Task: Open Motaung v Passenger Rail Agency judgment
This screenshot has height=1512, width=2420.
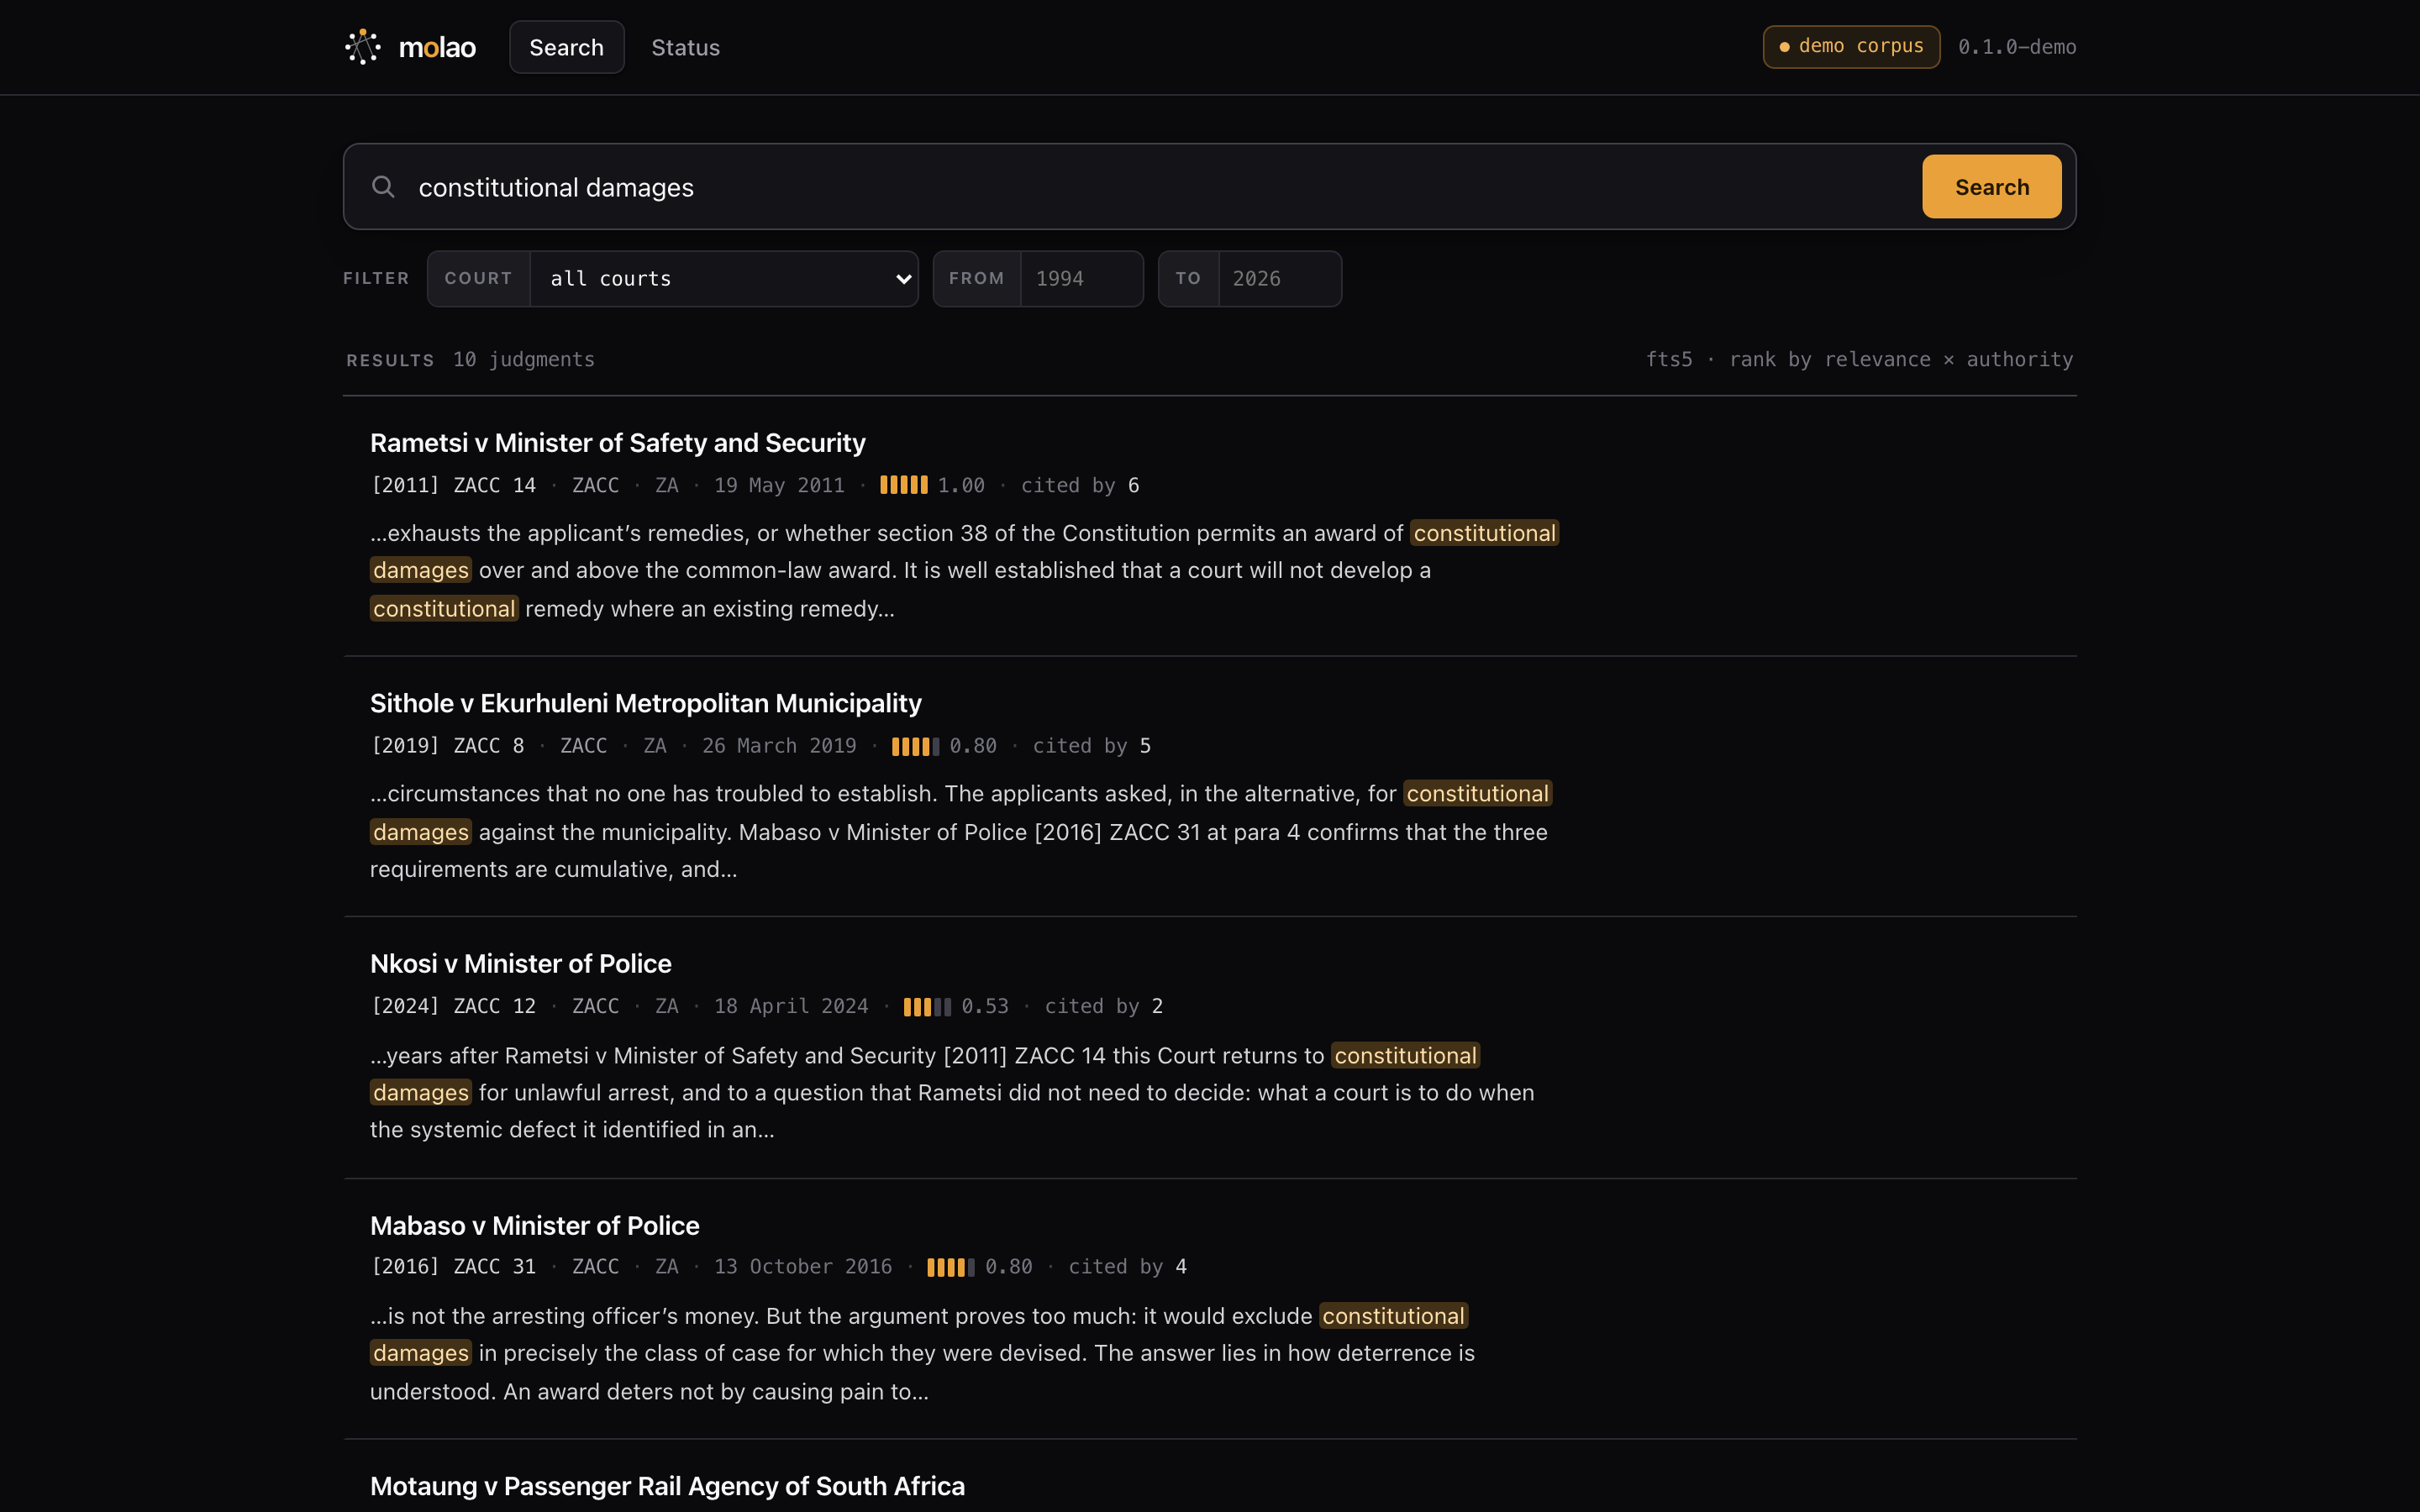Action: pos(667,1486)
